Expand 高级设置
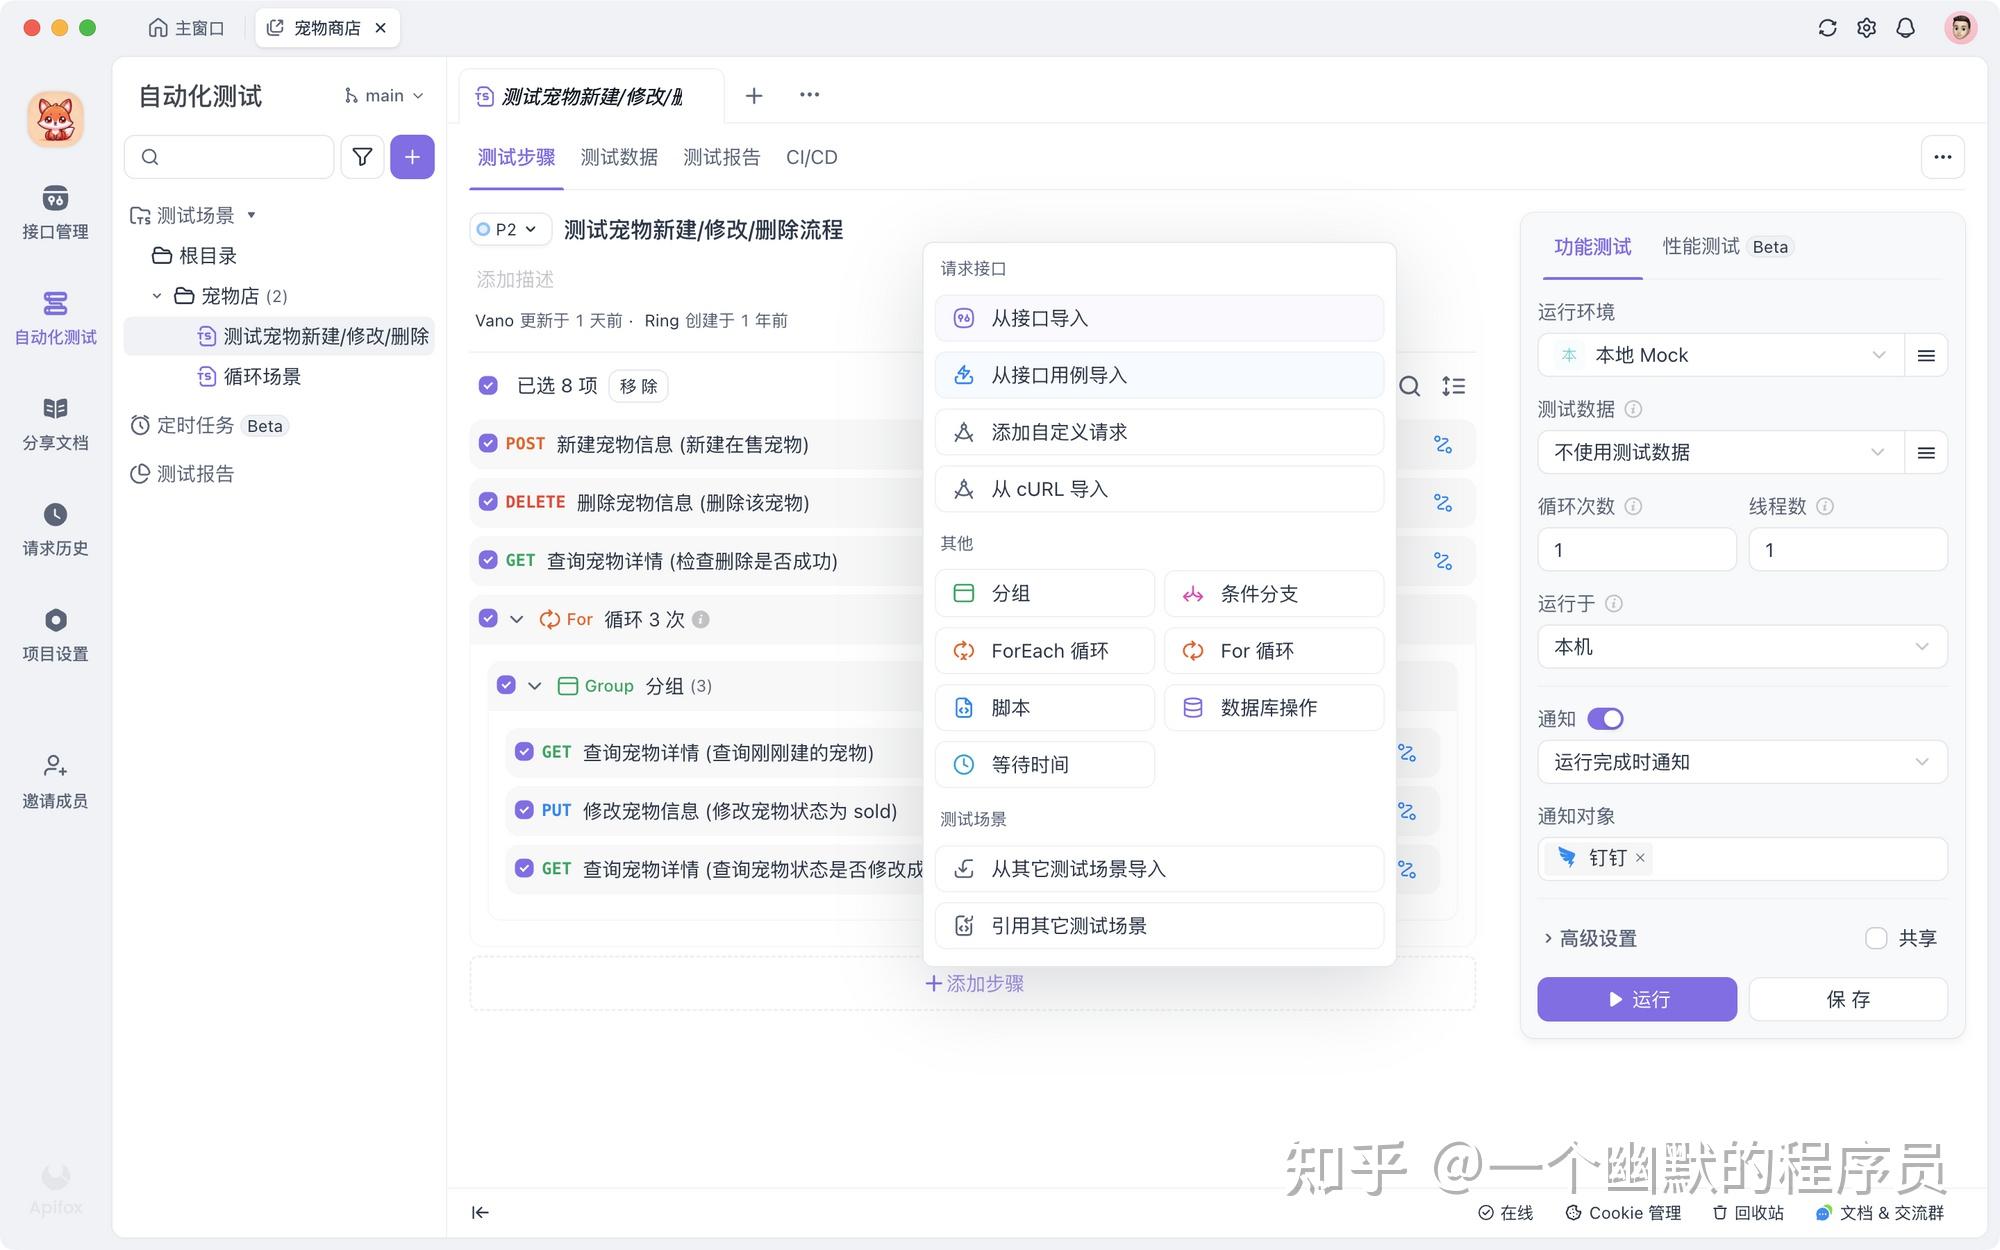Image resolution: width=2000 pixels, height=1250 pixels. (1590, 938)
